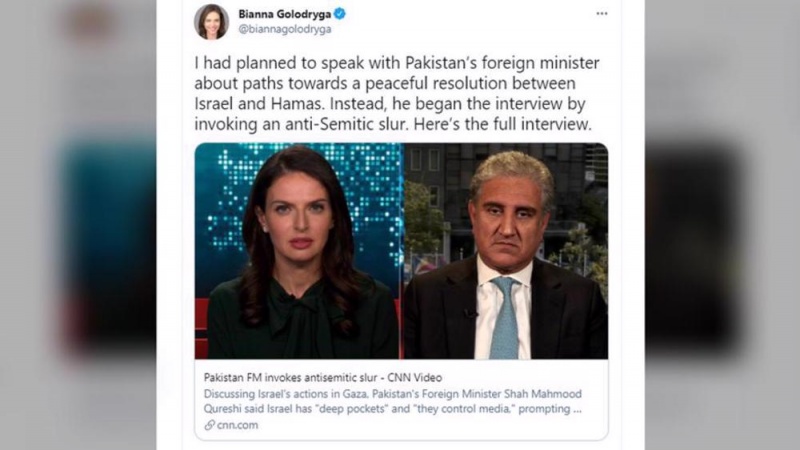800x450 pixels.
Task: Click the chain link icon beside cnn.com
Action: [x=209, y=425]
